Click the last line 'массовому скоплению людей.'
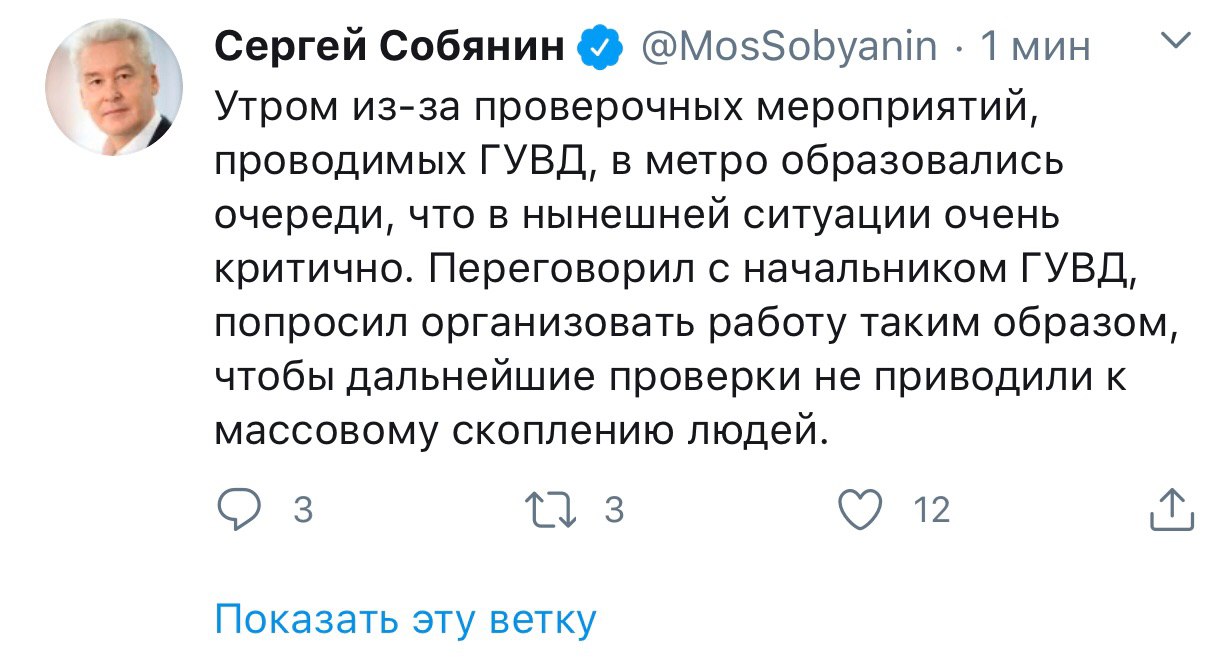Image resolution: width=1218 pixels, height=659 pixels. (523, 429)
